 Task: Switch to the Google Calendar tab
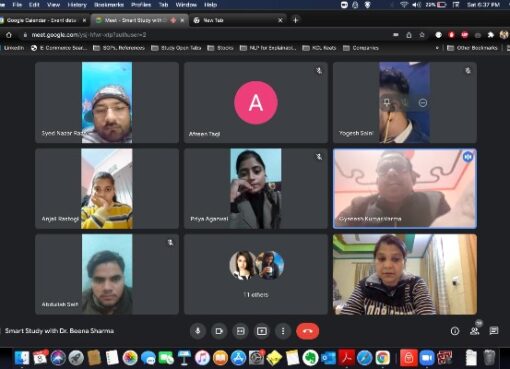tap(42, 20)
